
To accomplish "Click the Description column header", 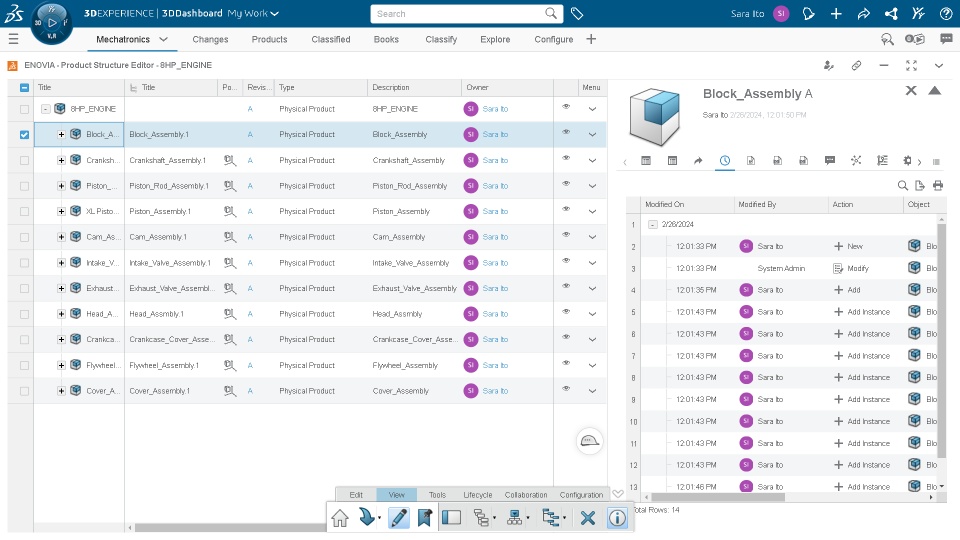I will (x=390, y=88).
